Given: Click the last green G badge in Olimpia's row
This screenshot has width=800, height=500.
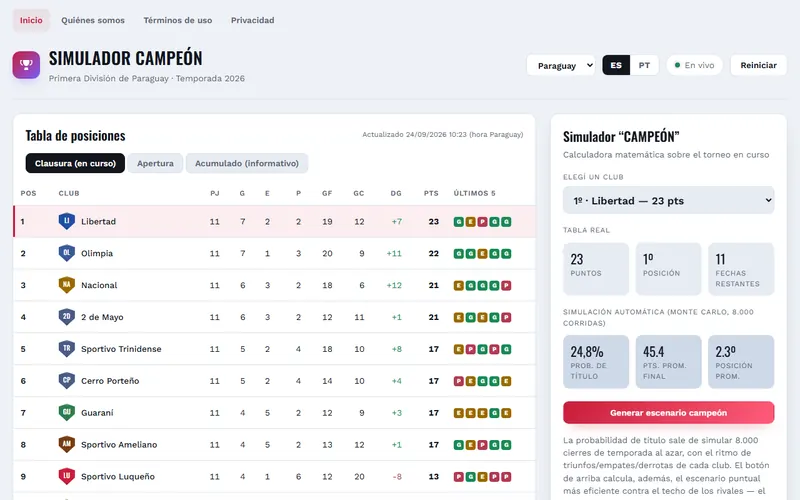Looking at the screenshot, I should 506,254.
